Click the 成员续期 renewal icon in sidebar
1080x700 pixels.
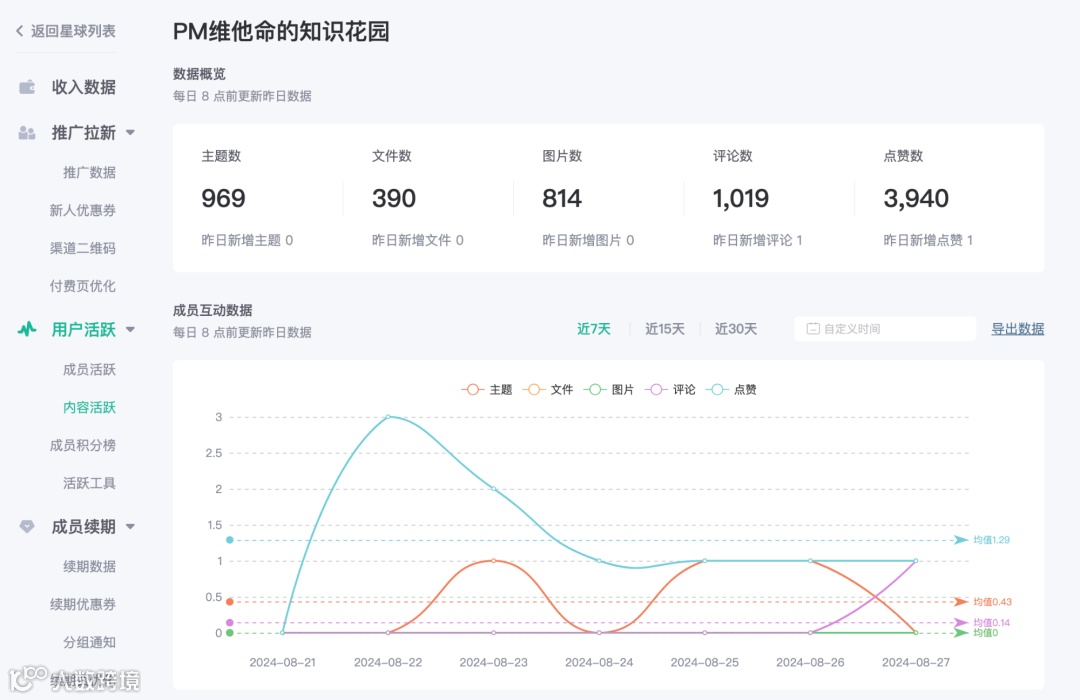[x=25, y=527]
